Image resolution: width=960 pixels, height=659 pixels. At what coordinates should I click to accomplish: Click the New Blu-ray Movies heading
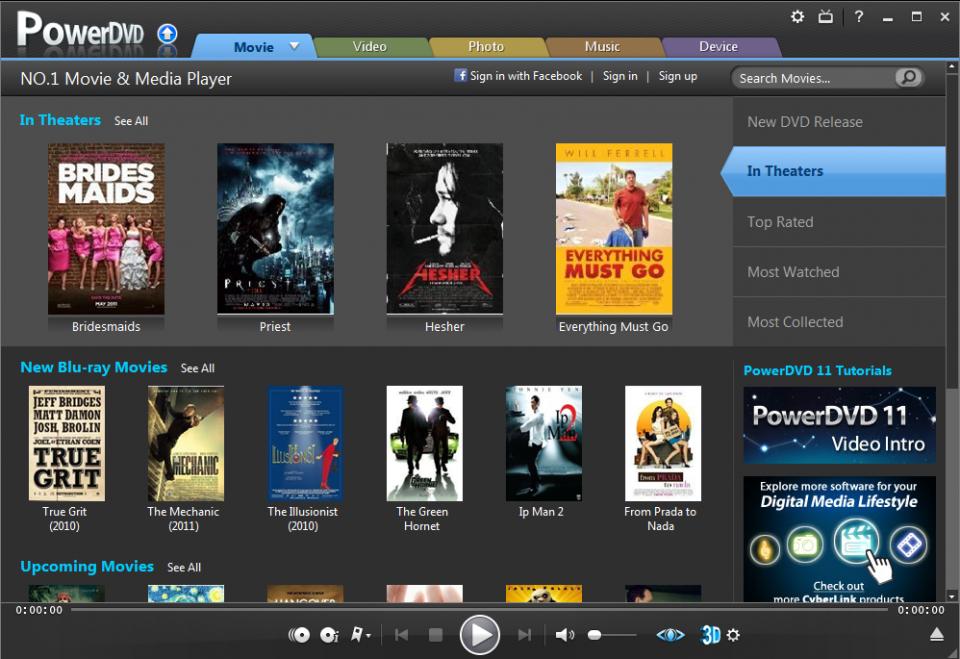pyautogui.click(x=94, y=367)
